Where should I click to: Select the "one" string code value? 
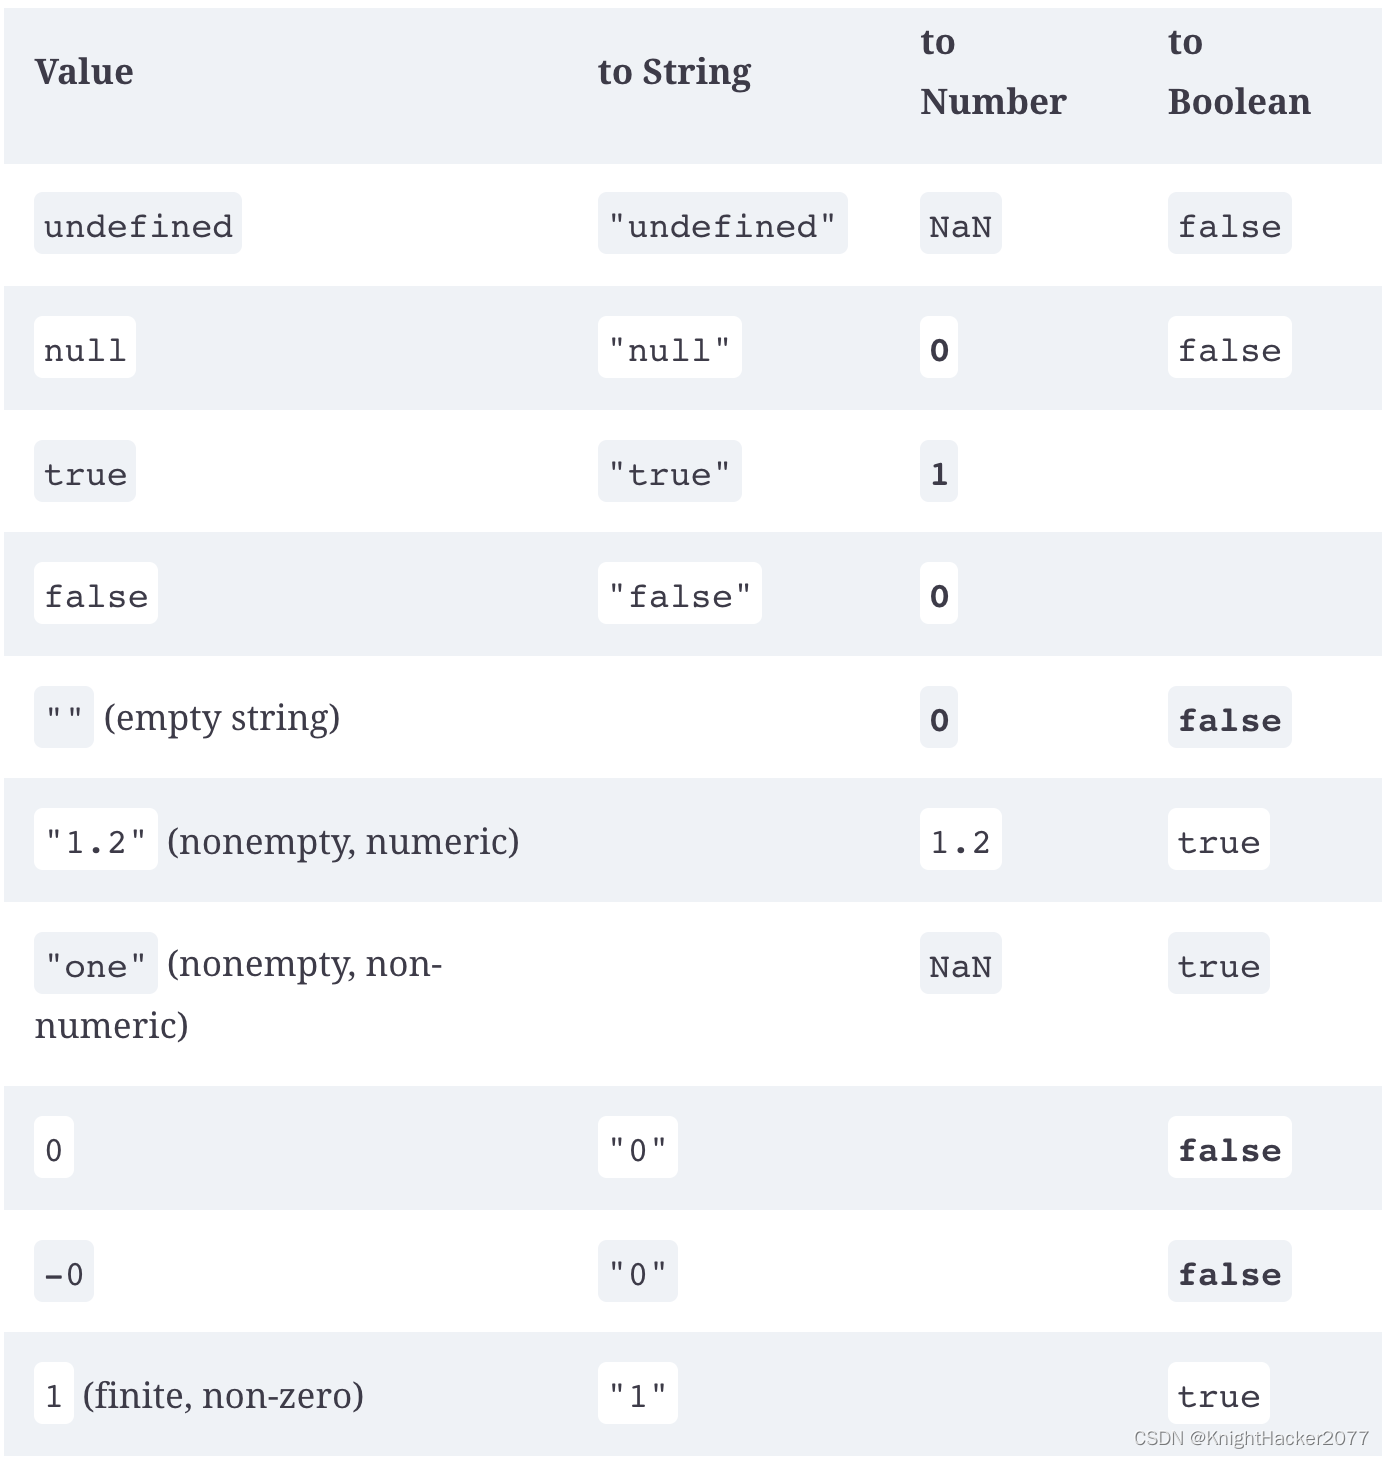click(96, 964)
